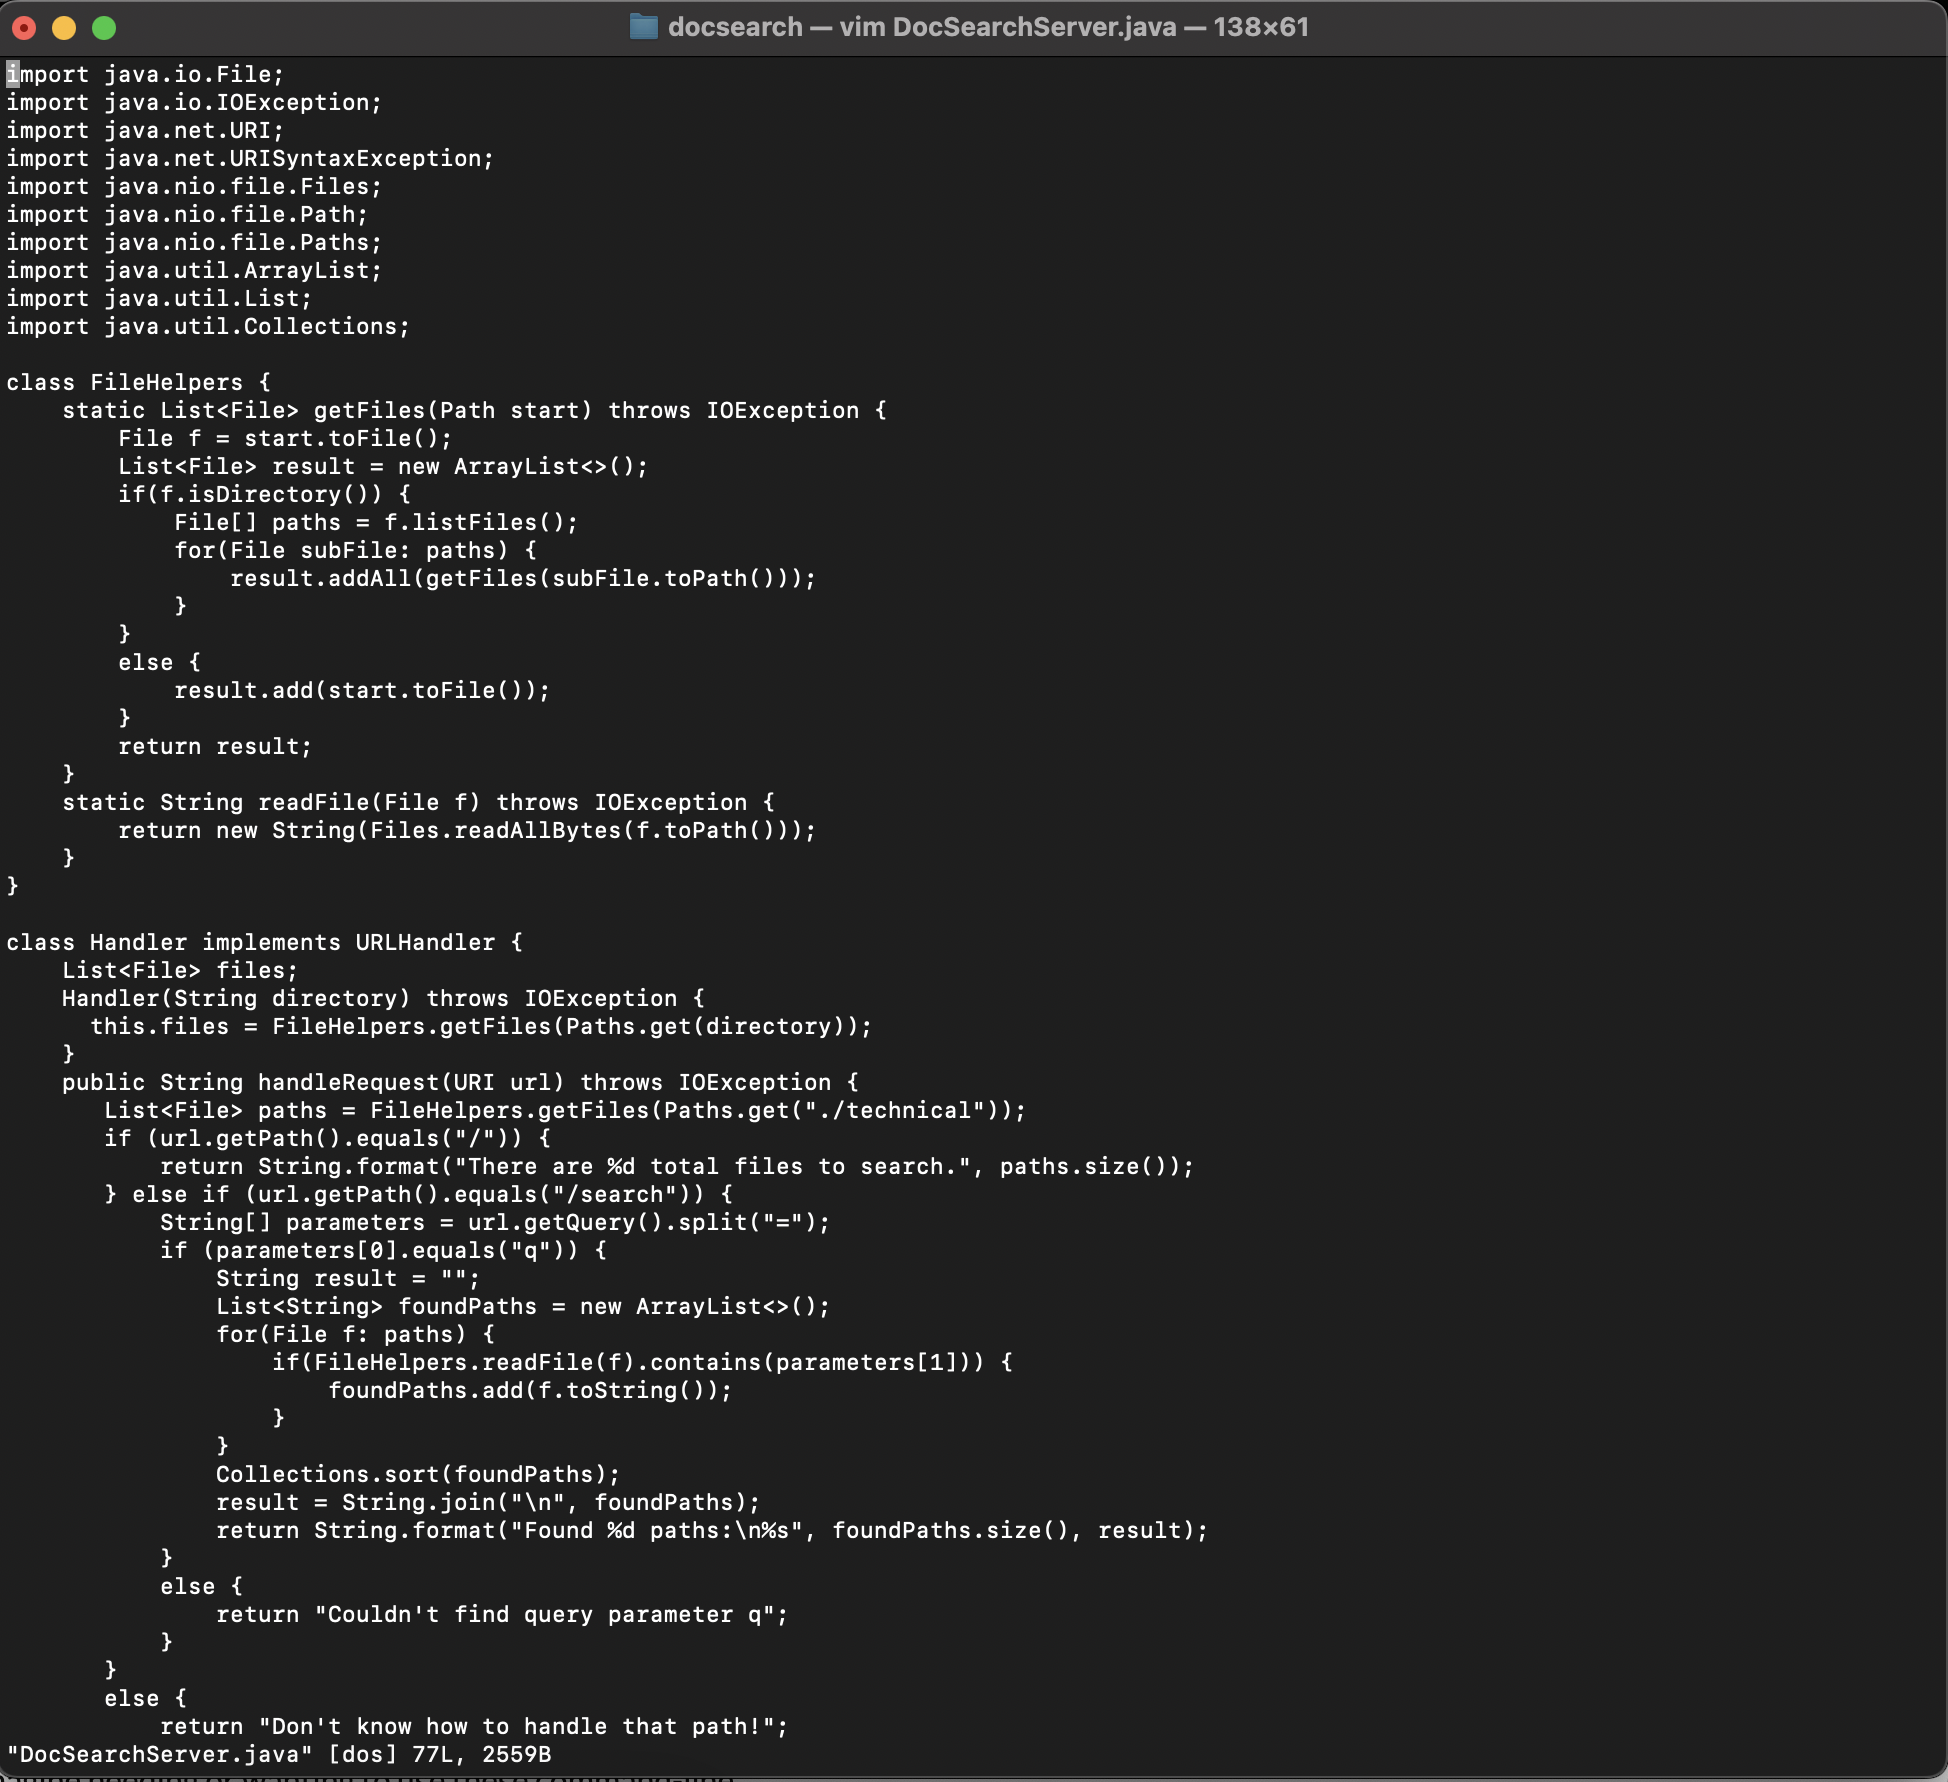This screenshot has height=1782, width=1948.
Task: Click 'foundPaths.add(f.toString());' line
Action: tap(531, 1391)
